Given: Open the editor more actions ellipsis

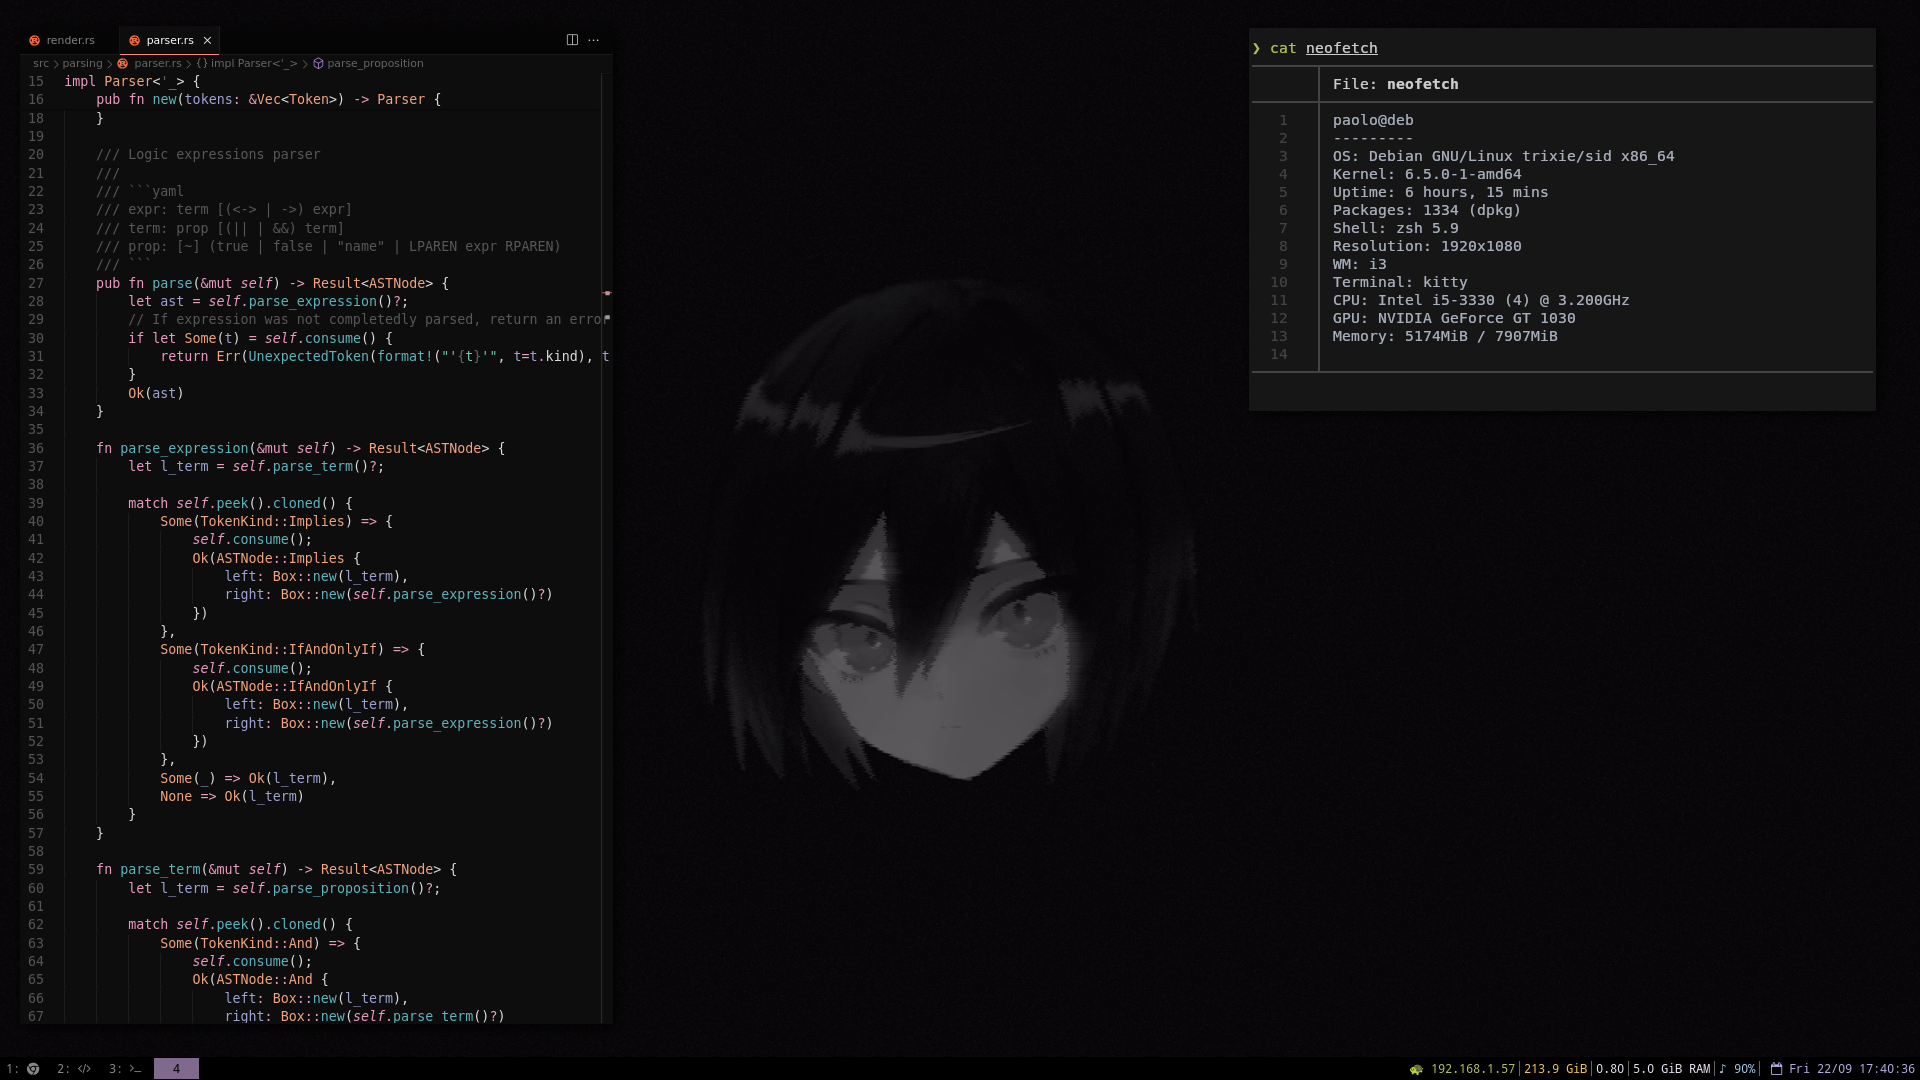Looking at the screenshot, I should pyautogui.click(x=594, y=40).
